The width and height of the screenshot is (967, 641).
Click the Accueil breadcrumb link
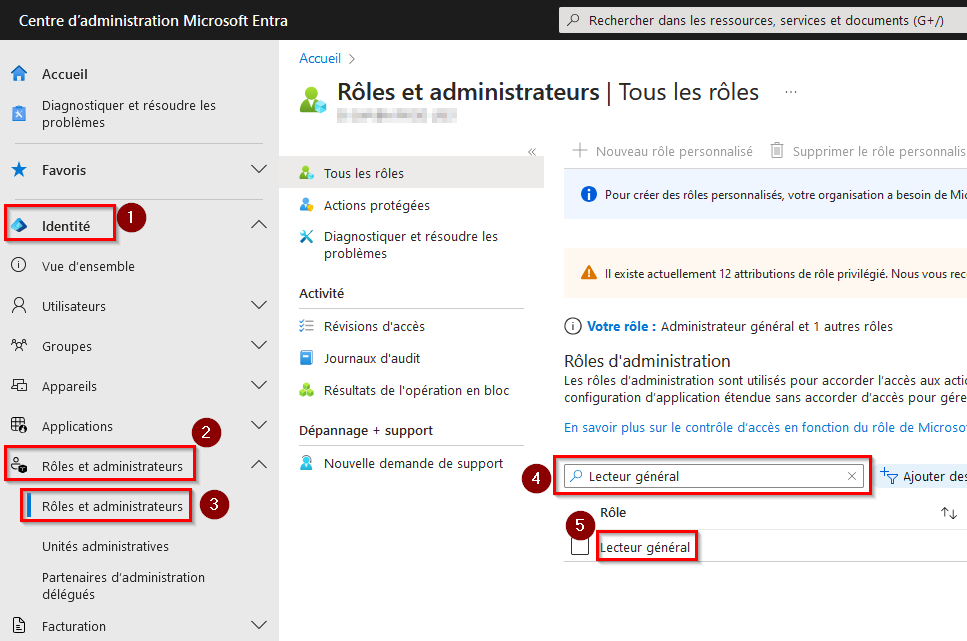(x=320, y=58)
